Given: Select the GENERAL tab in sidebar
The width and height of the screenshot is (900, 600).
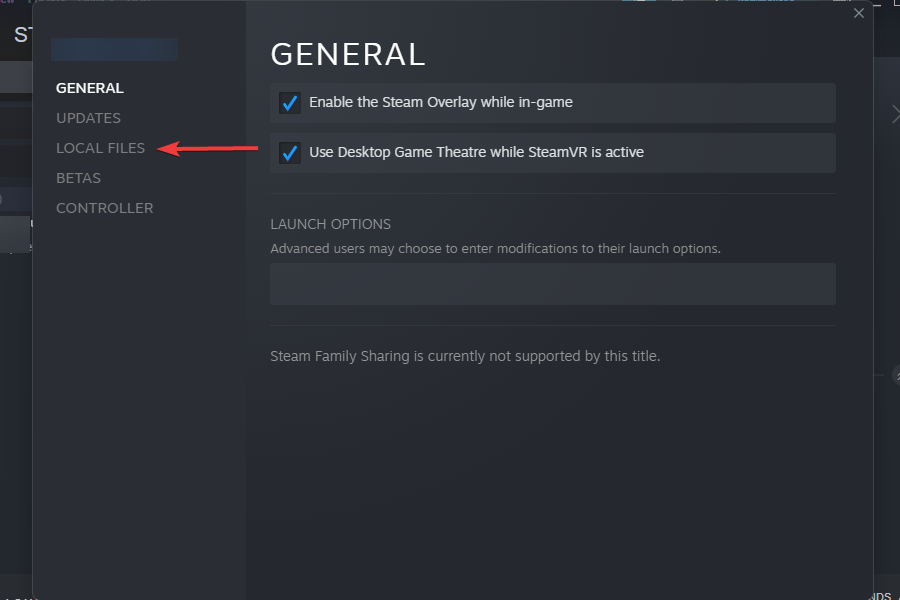Looking at the screenshot, I should [x=90, y=88].
